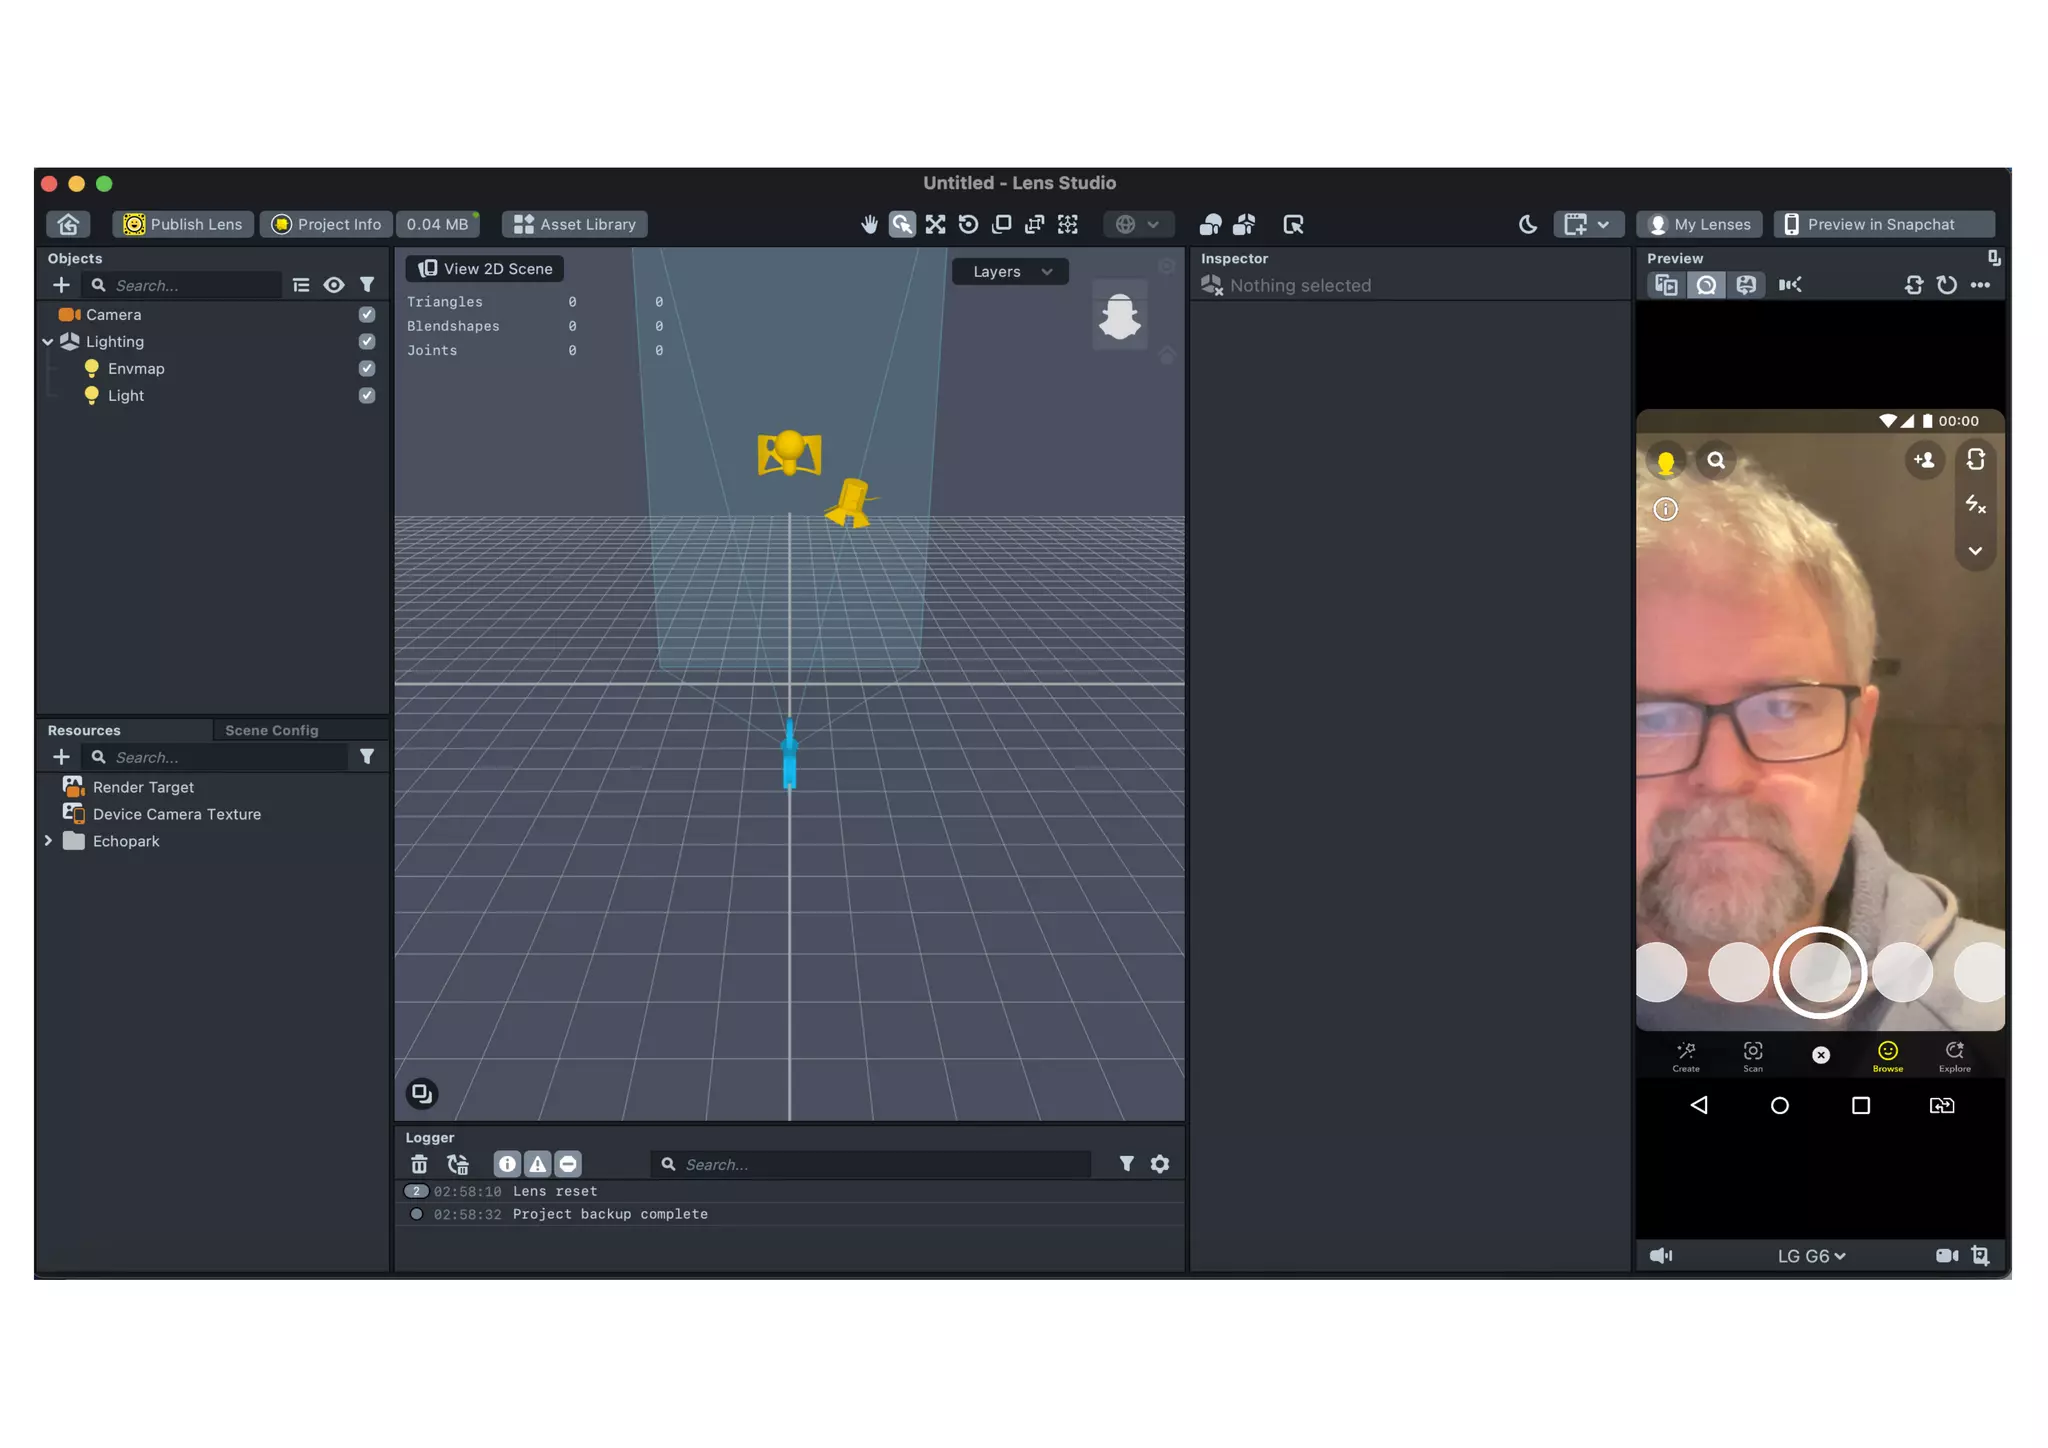2048x1448 pixels.
Task: Expand the Echopark folder
Action: click(x=48, y=841)
